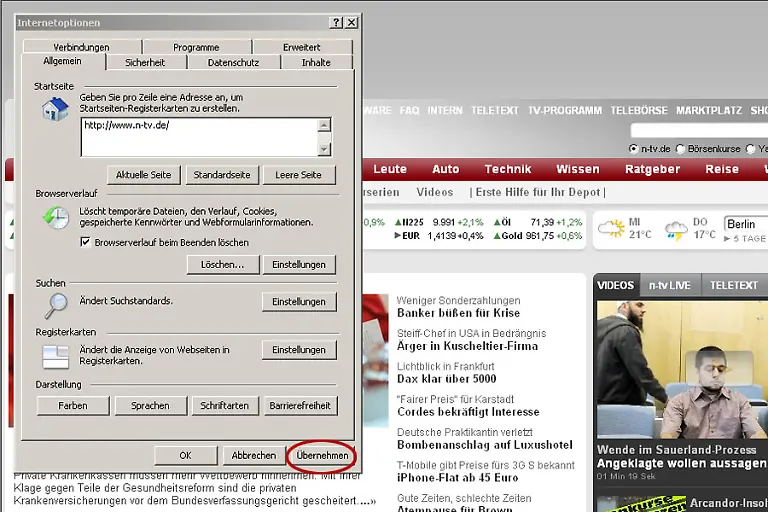The image size is (768, 512).
Task: Open the Datenschutz tab
Action: pyautogui.click(x=233, y=62)
